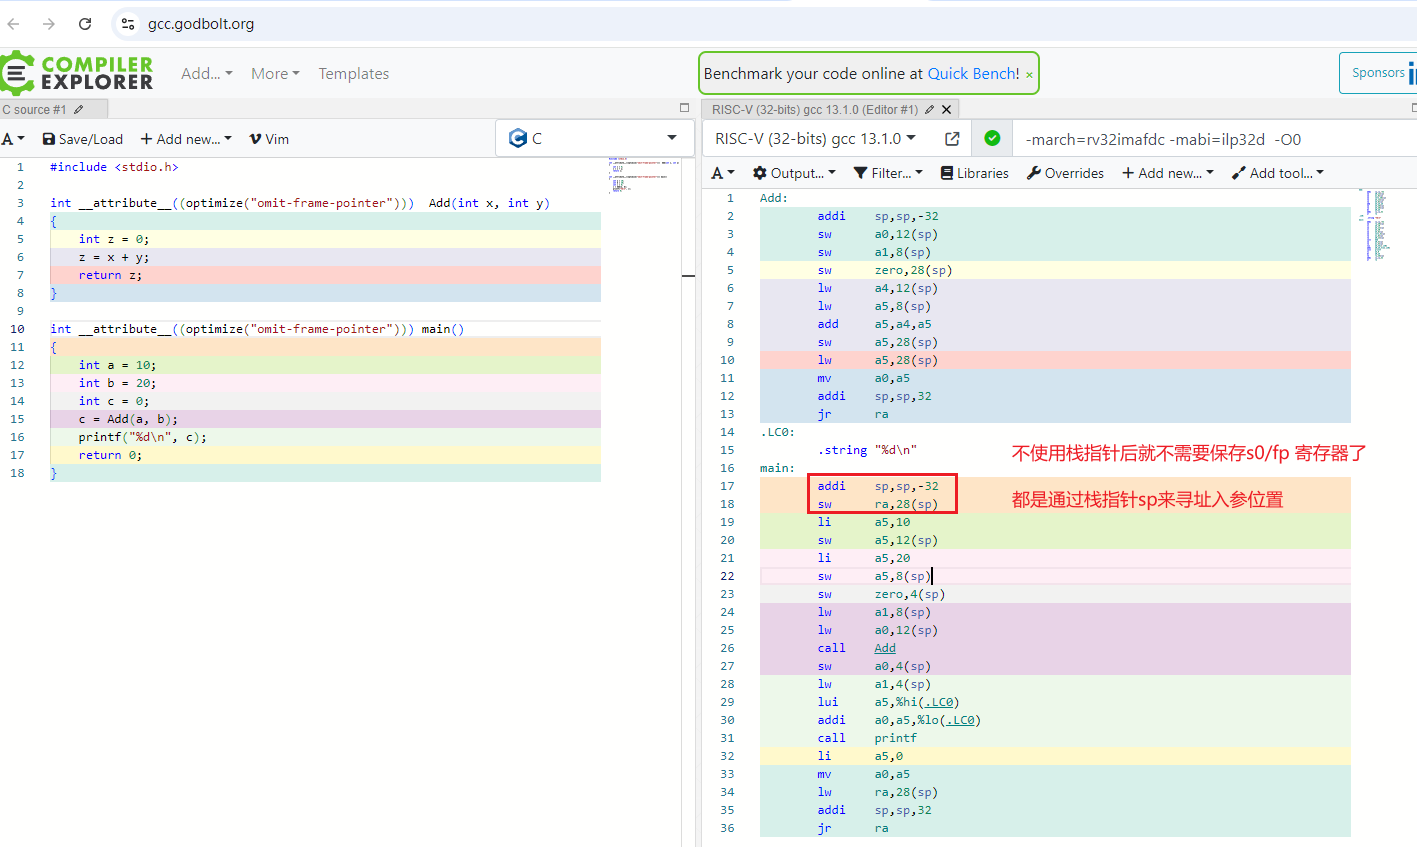Click source line number 10
Screen dimensions: 1417x847
tap(18, 329)
